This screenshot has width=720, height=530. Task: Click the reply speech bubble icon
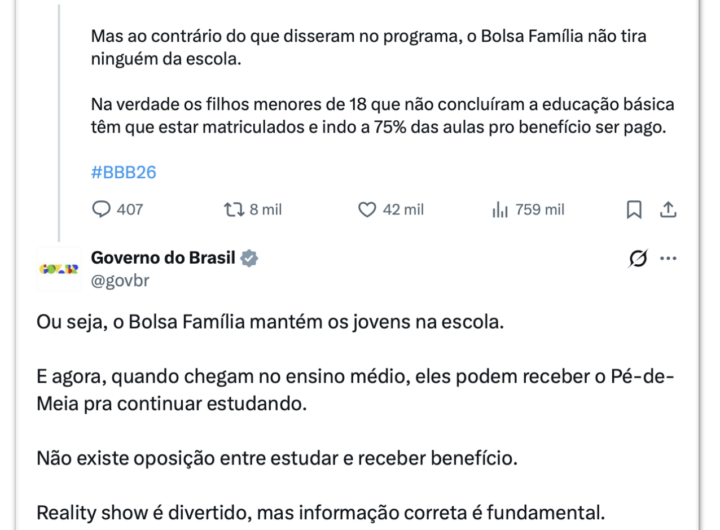102,210
